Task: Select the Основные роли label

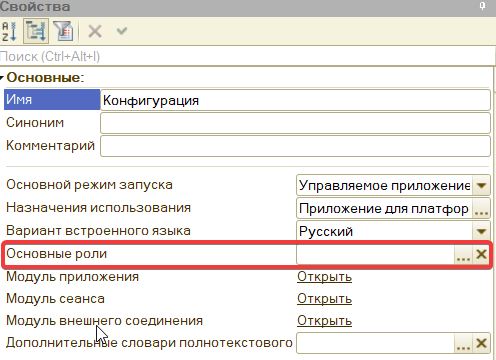Action: 56,254
